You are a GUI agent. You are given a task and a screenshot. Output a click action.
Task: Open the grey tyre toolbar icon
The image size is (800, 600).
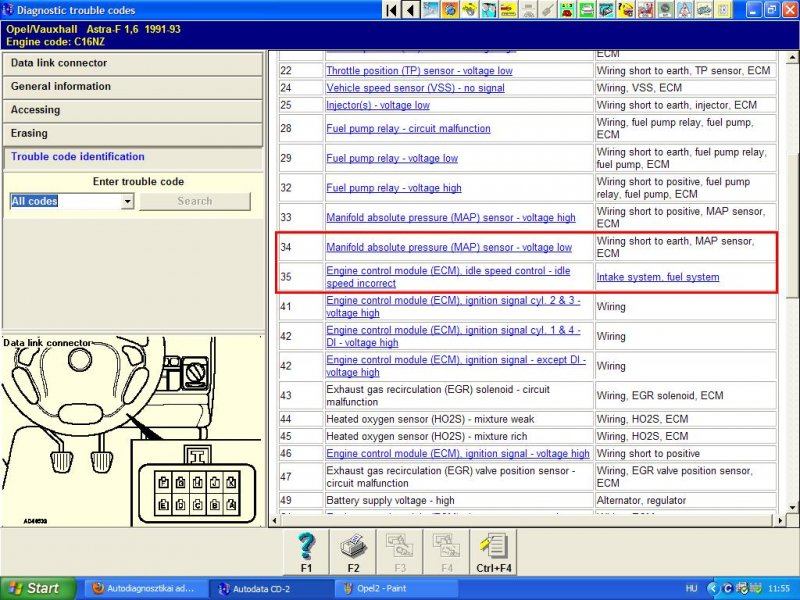click(665, 10)
